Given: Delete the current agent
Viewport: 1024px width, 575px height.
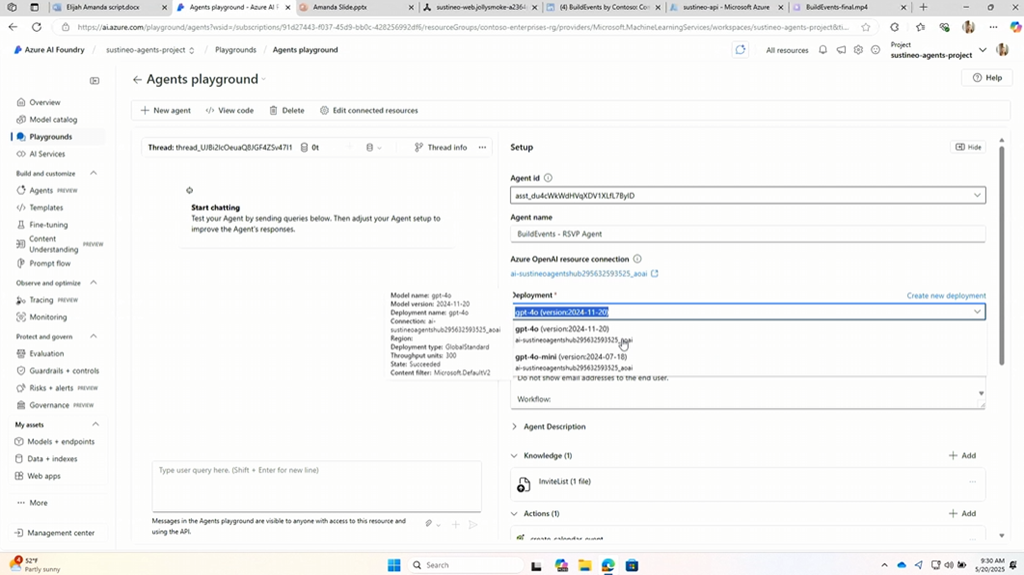Looking at the screenshot, I should point(287,110).
